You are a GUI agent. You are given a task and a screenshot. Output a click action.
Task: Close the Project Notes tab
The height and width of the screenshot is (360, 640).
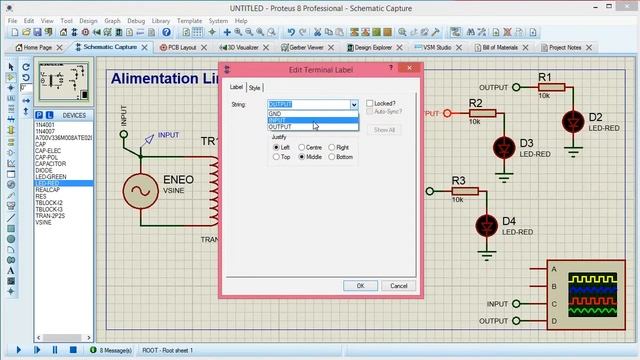[589, 47]
